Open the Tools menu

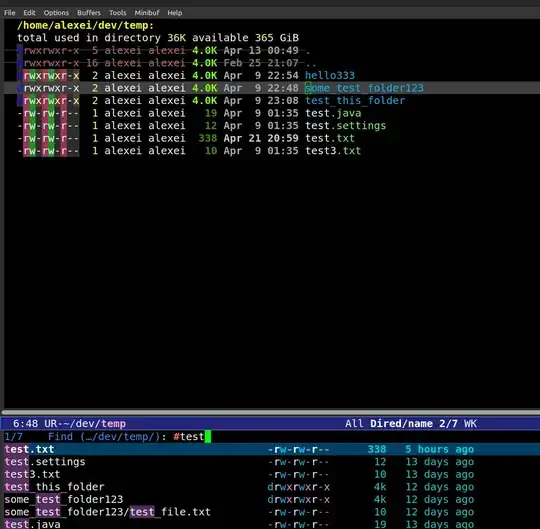(x=117, y=13)
